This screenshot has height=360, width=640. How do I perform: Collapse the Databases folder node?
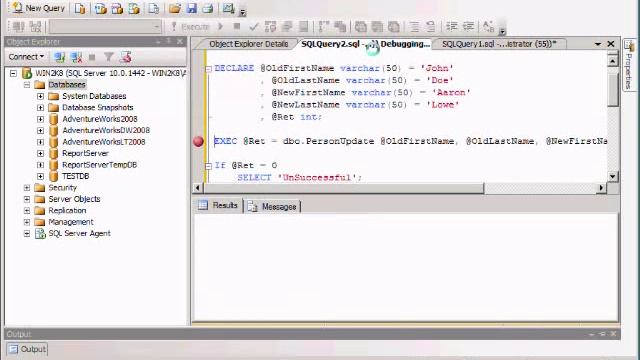[27, 85]
